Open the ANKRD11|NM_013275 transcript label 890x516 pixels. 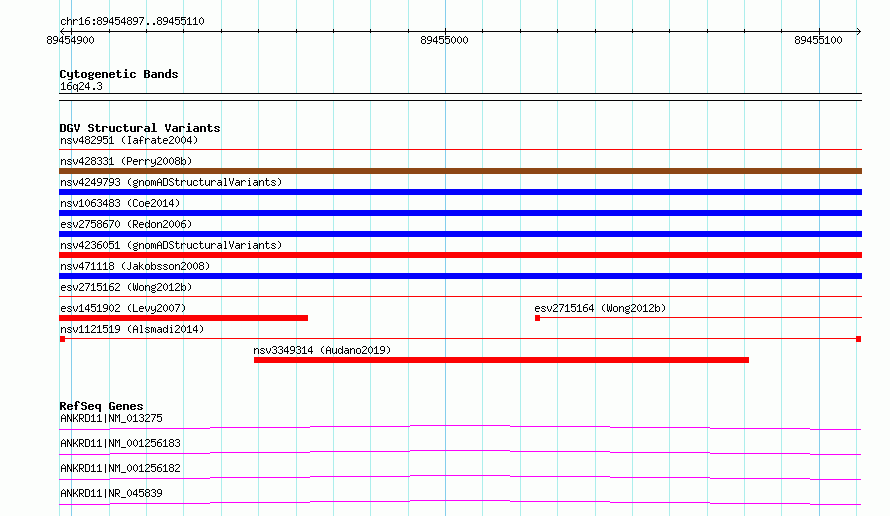pos(111,418)
